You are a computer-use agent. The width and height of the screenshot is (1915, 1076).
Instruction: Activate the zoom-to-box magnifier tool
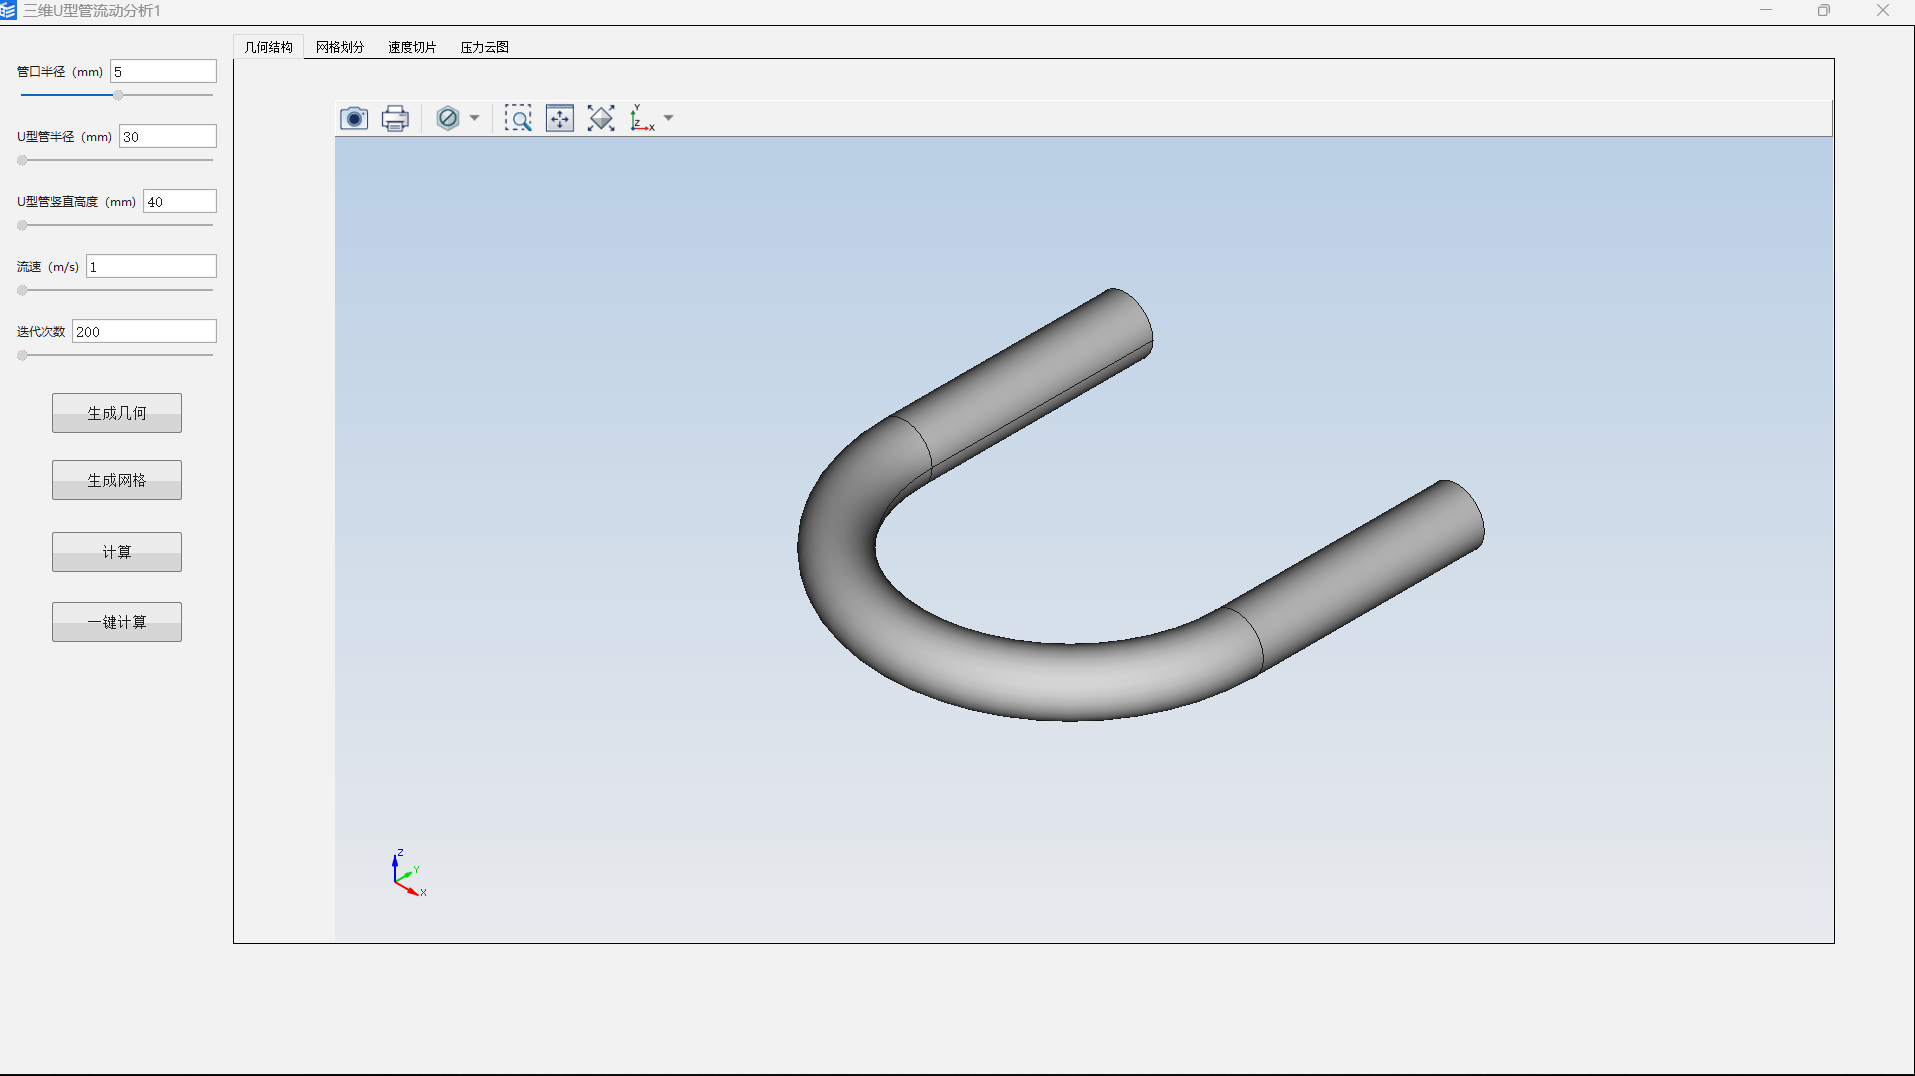click(x=518, y=118)
